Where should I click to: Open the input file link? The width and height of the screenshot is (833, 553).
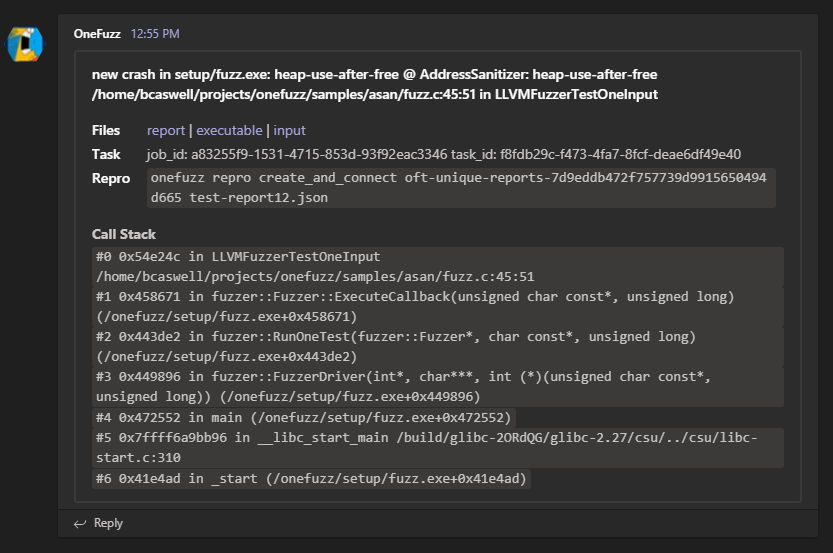[x=290, y=131]
